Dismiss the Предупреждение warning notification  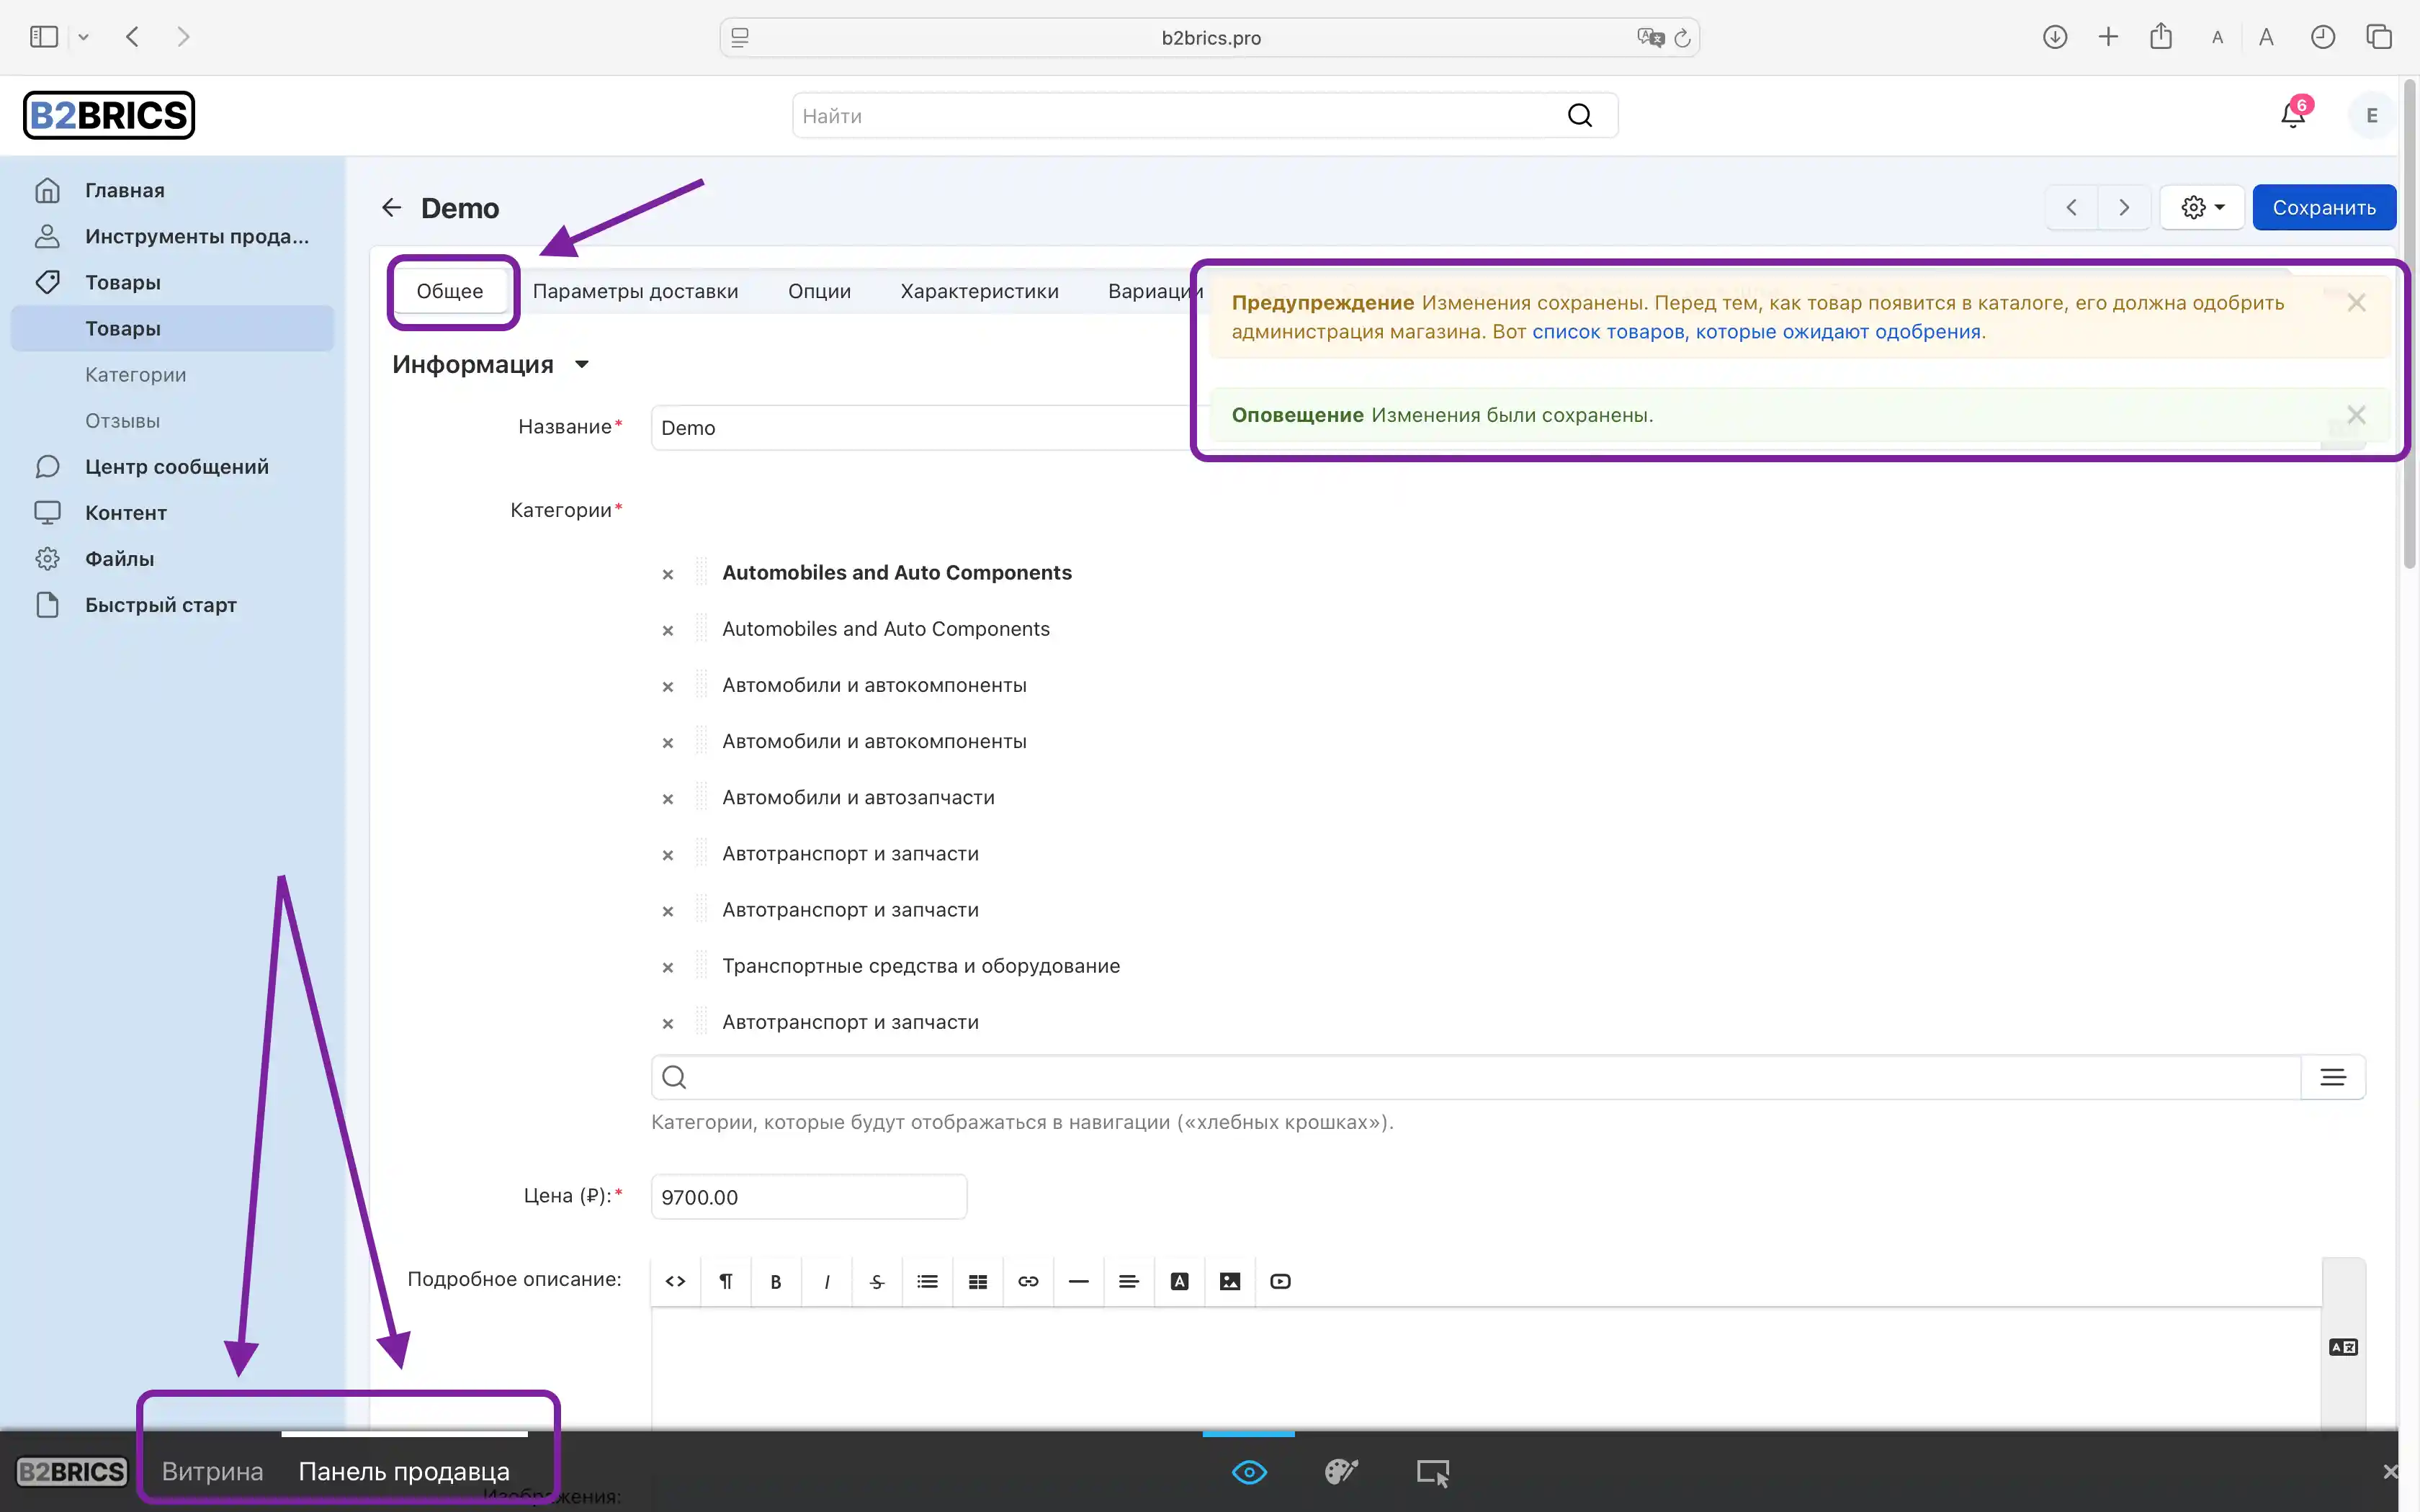(2356, 303)
